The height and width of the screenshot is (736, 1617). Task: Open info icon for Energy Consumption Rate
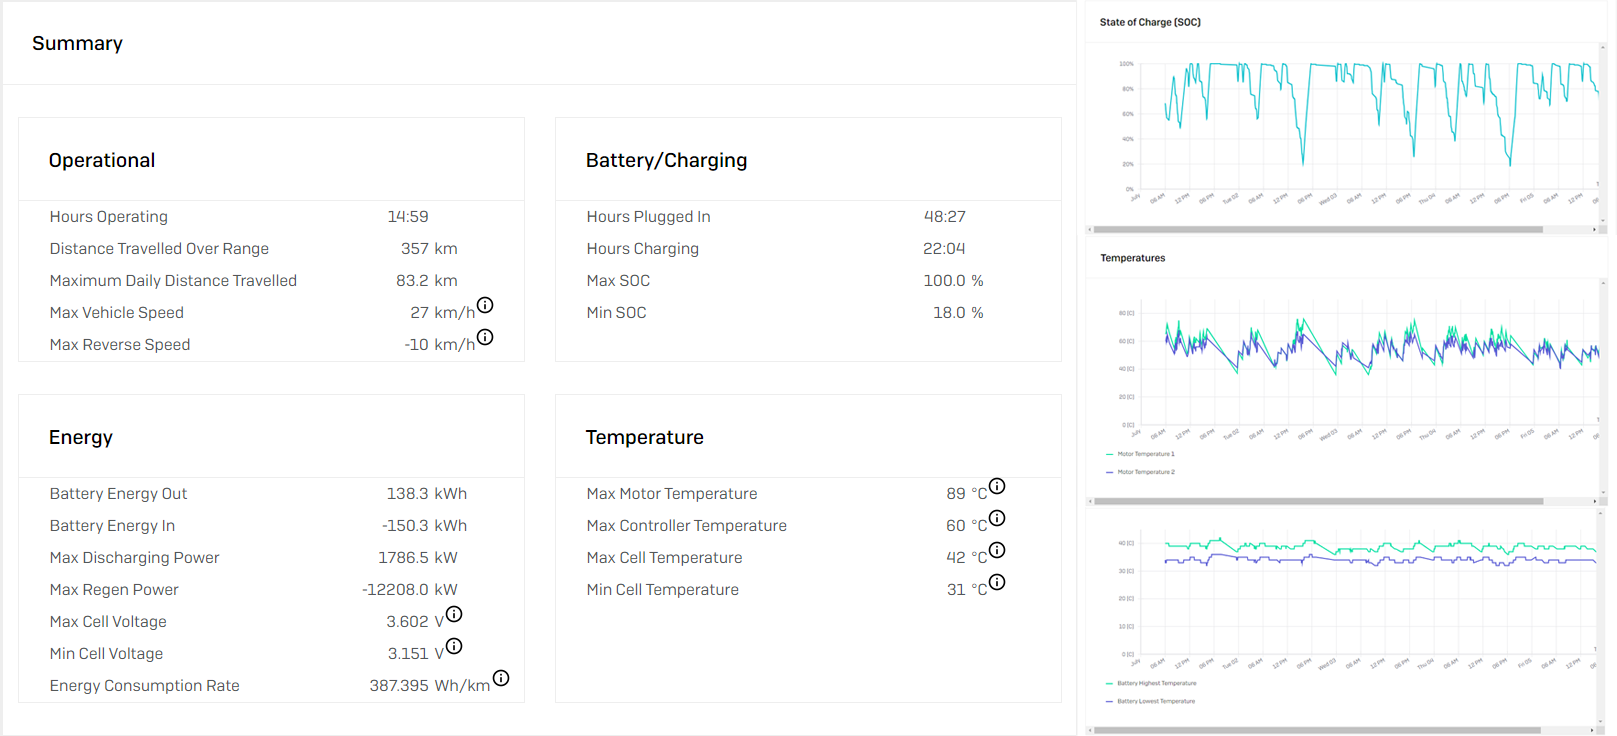pos(501,678)
